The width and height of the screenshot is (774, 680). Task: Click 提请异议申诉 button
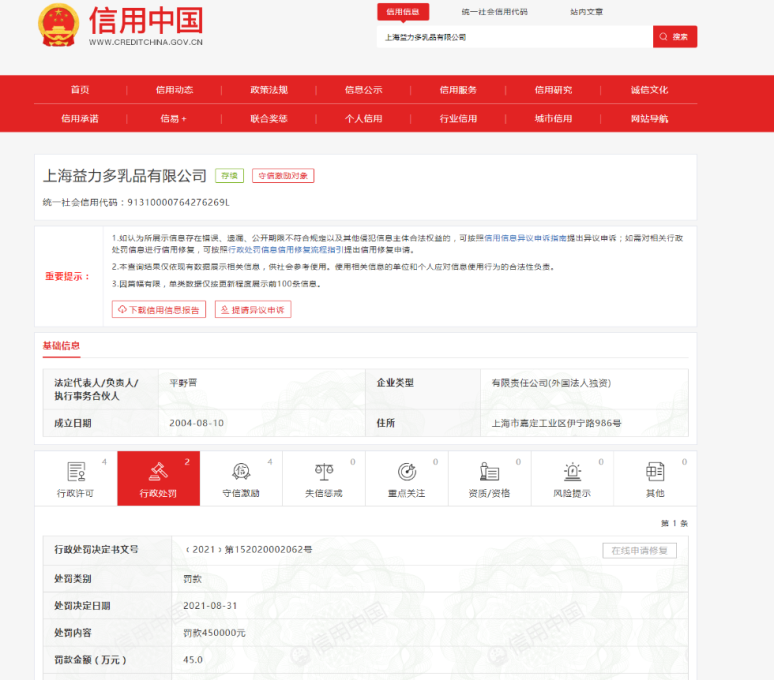pyautogui.click(x=253, y=309)
